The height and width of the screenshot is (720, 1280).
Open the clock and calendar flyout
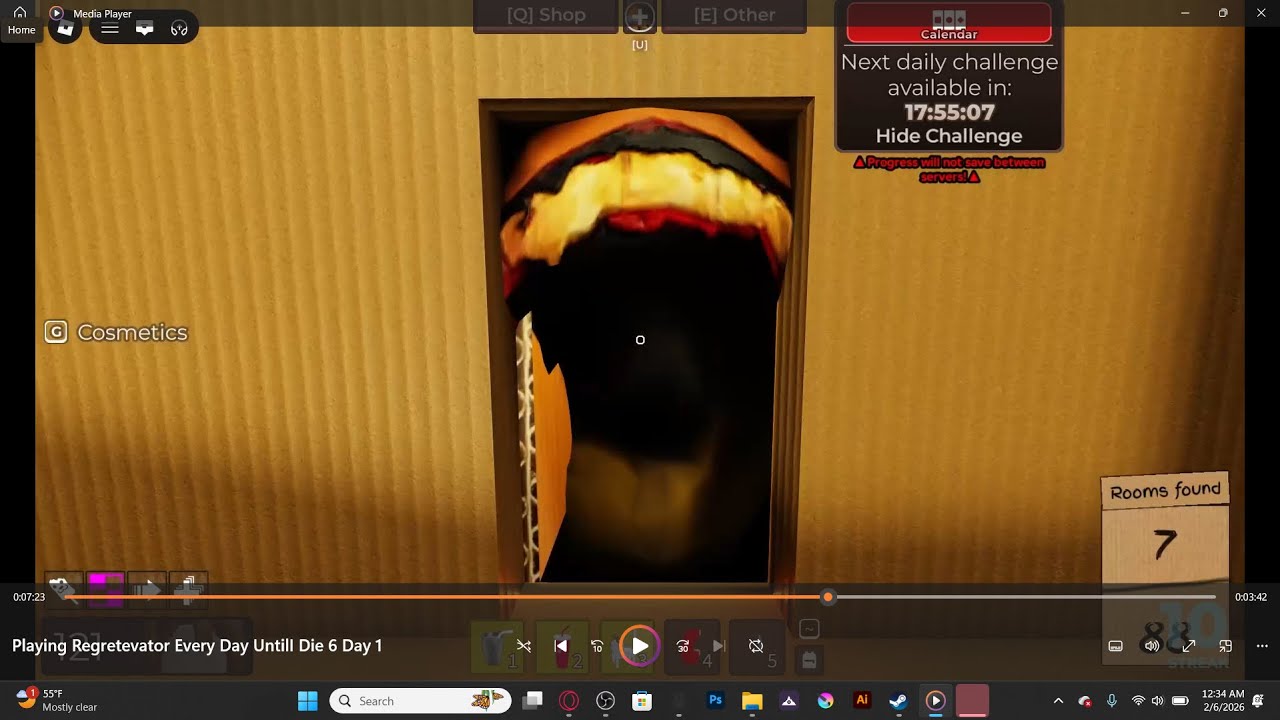(x=1222, y=700)
